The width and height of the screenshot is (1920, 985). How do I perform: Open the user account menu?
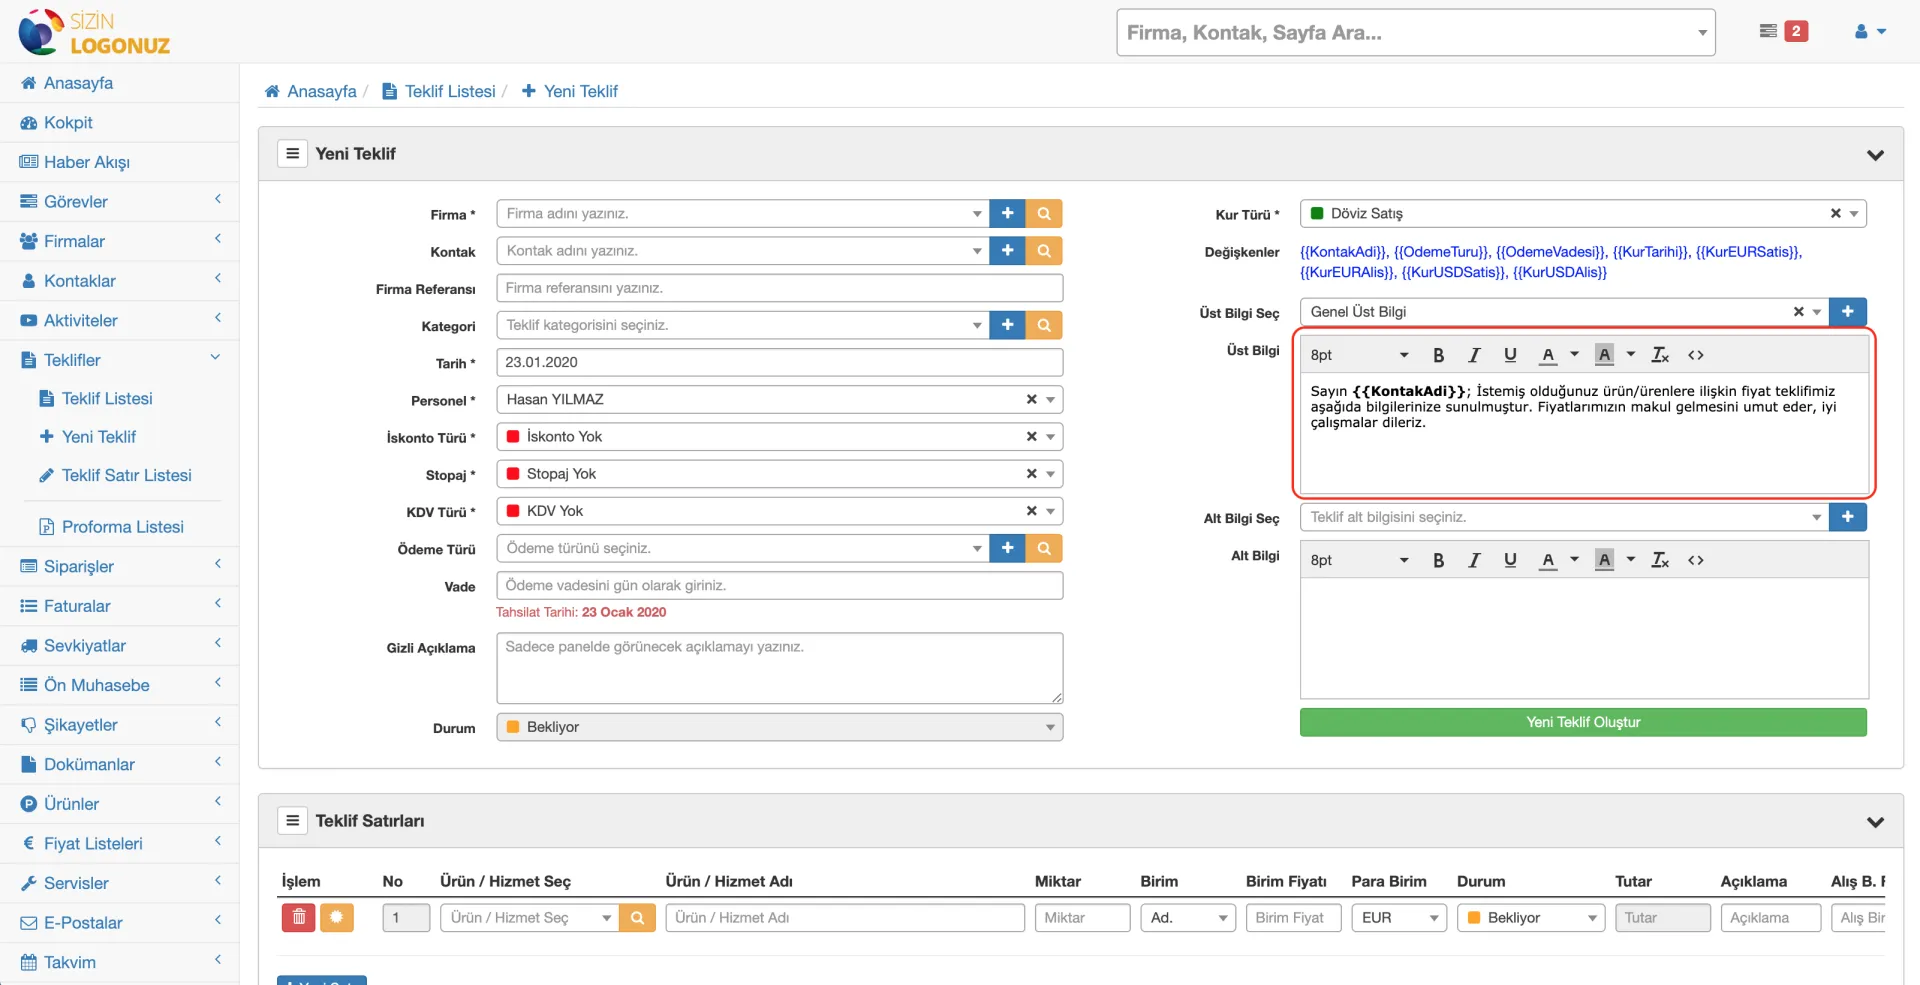[1870, 31]
